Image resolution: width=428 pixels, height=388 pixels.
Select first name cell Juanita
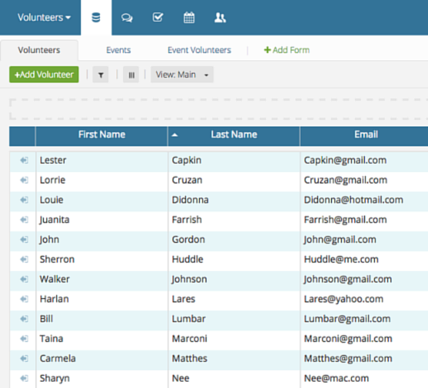coord(101,220)
